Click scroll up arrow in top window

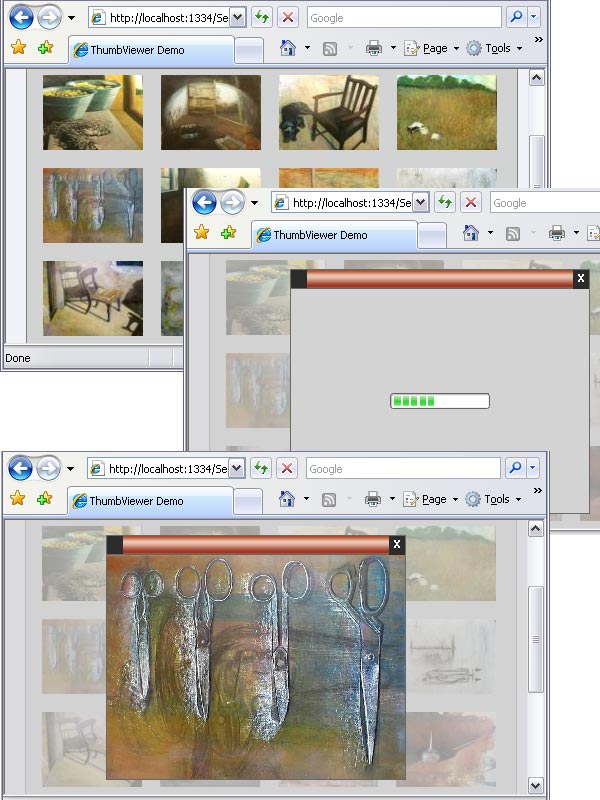(536, 78)
